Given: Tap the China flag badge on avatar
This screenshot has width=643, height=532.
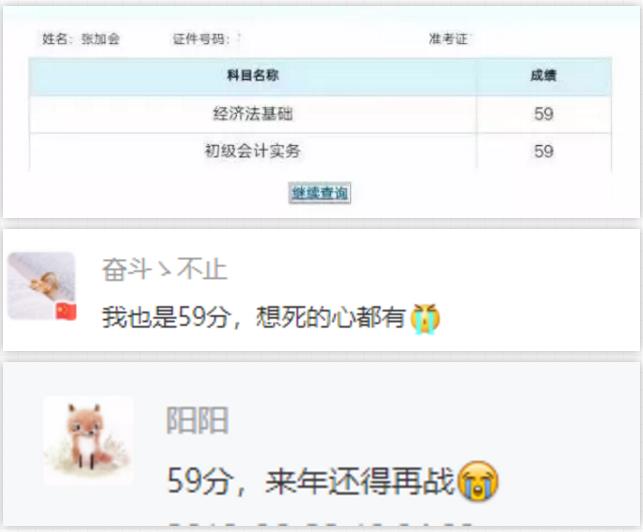Looking at the screenshot, I should [x=66, y=312].
